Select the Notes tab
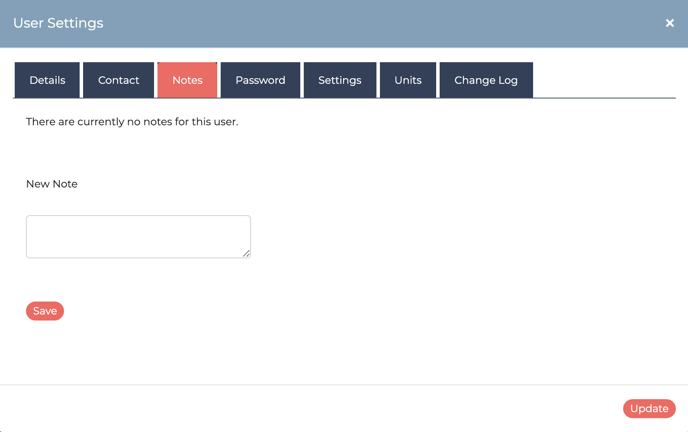The height and width of the screenshot is (432, 688). pos(187,80)
